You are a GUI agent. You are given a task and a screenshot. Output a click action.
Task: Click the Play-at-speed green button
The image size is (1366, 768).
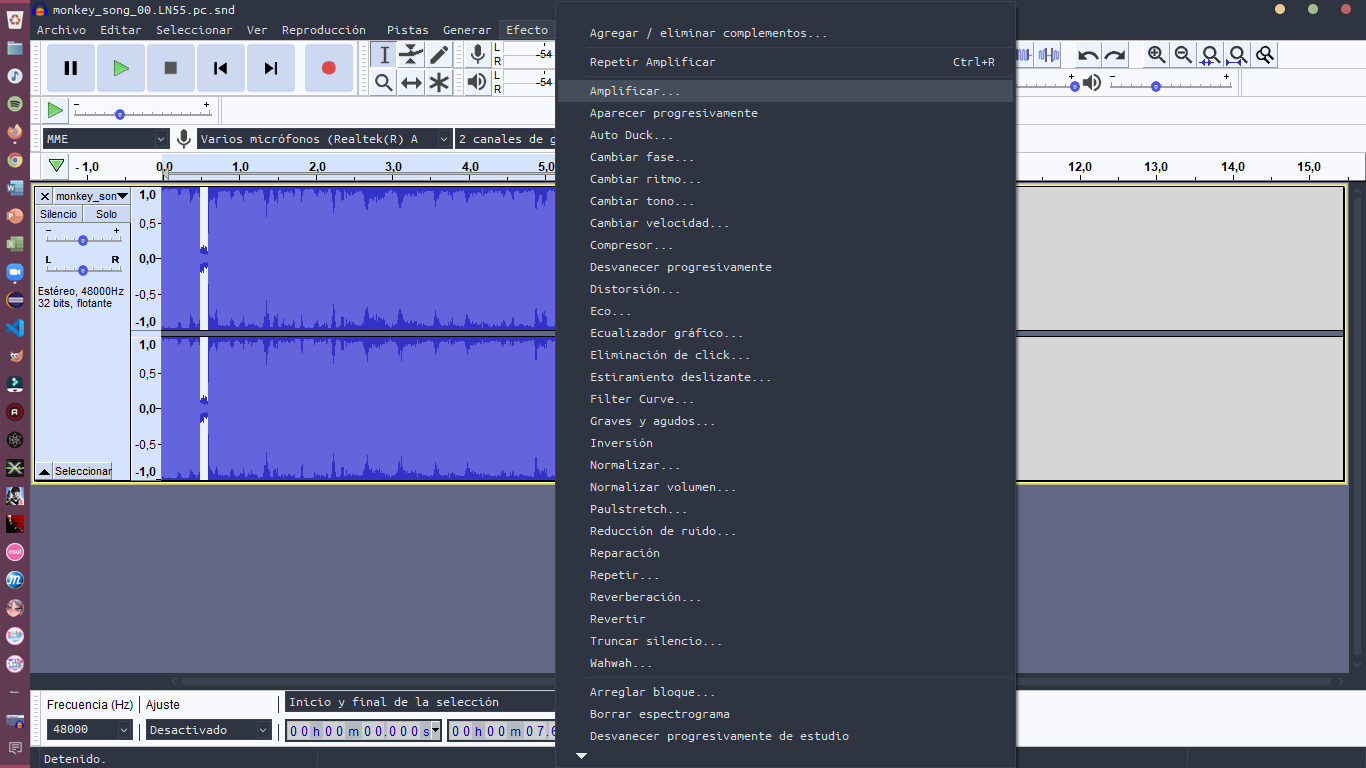coord(55,110)
